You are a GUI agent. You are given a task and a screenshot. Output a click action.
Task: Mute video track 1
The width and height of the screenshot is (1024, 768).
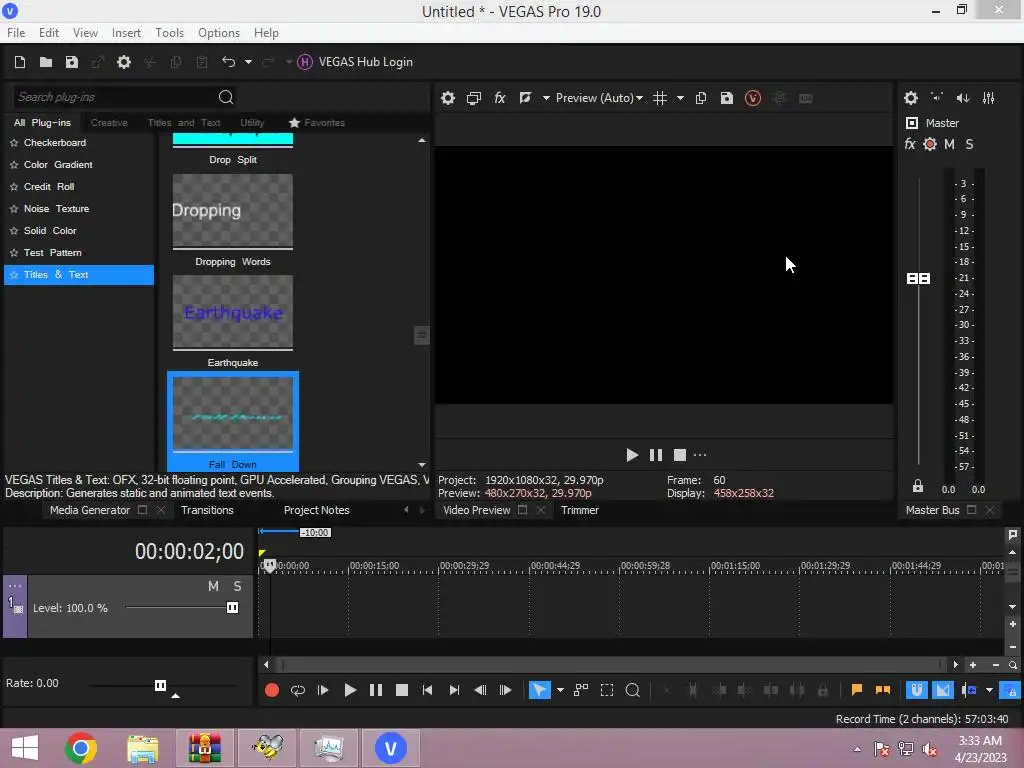click(213, 586)
